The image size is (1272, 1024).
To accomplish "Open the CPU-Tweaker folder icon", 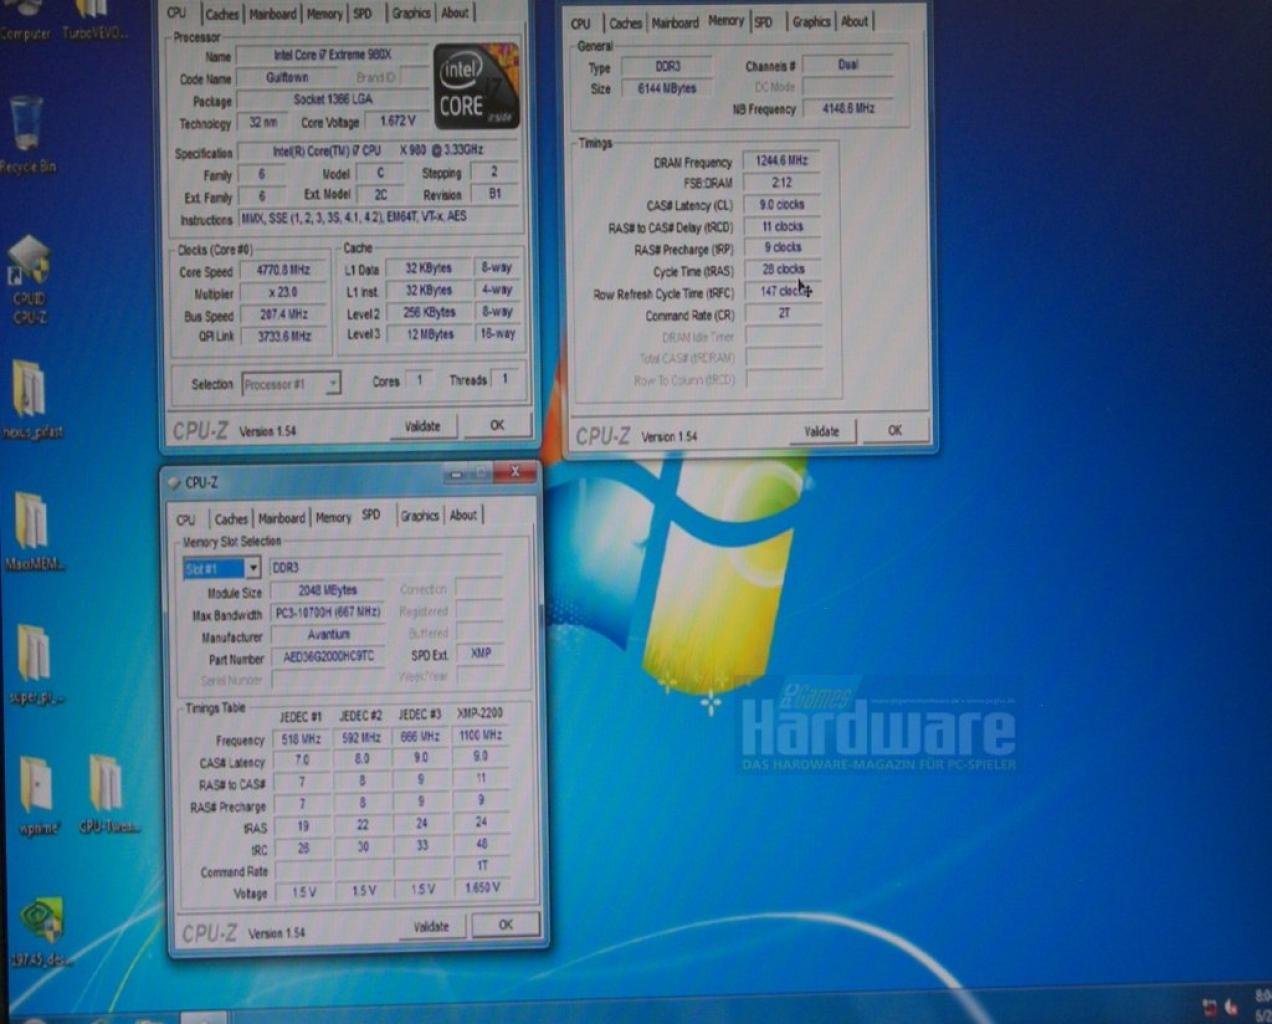I will [108, 794].
